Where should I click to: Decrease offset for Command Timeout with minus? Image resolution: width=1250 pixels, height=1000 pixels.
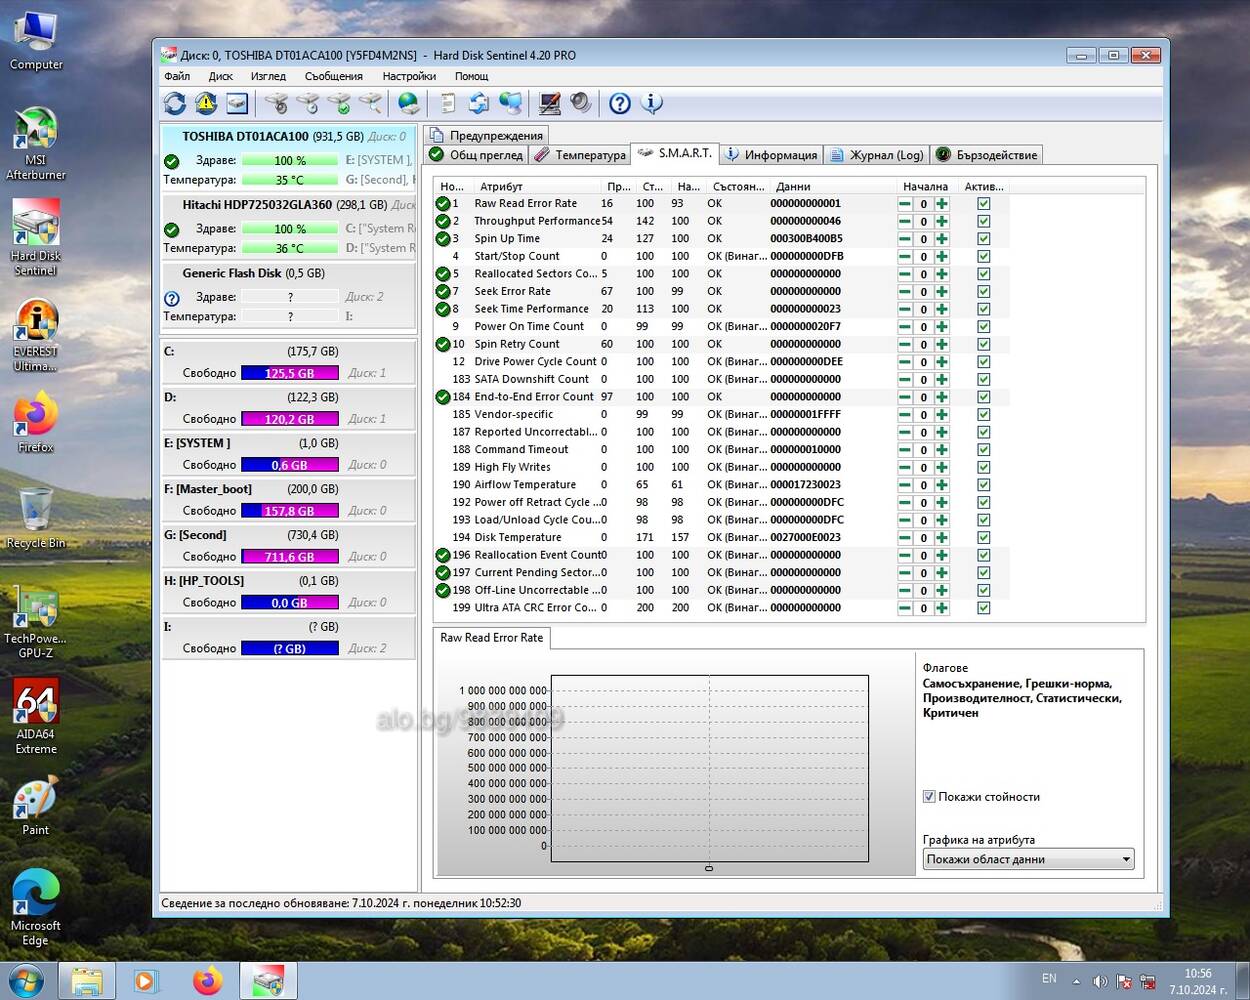coord(905,450)
